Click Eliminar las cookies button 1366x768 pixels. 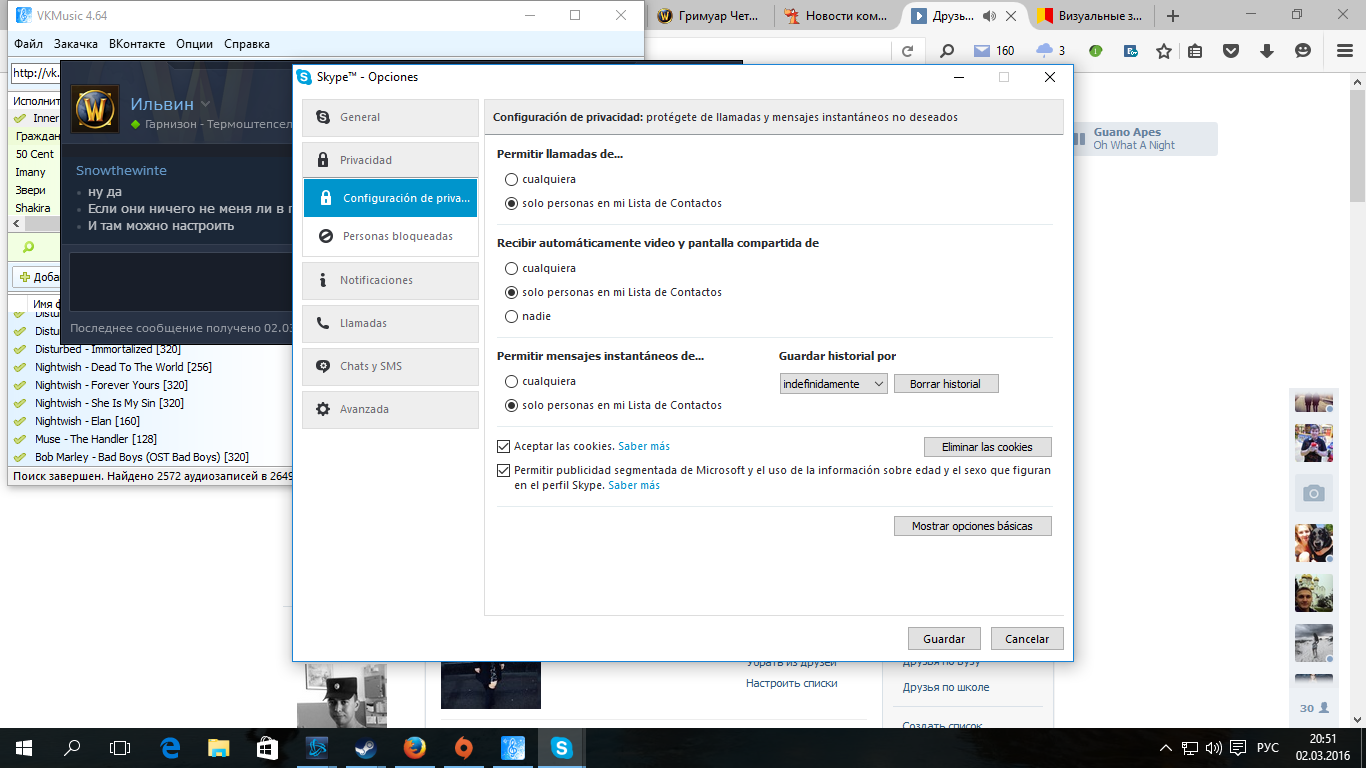[x=987, y=447]
